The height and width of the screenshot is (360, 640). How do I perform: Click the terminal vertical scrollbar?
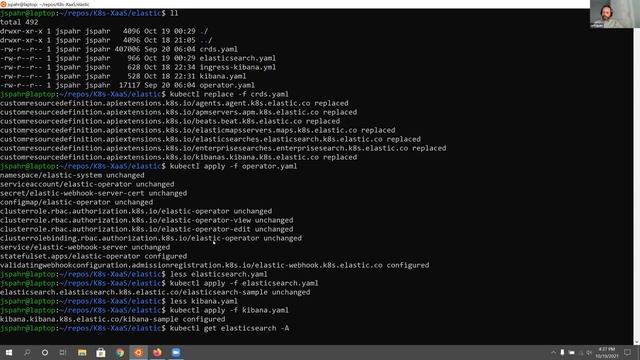pos(636,186)
